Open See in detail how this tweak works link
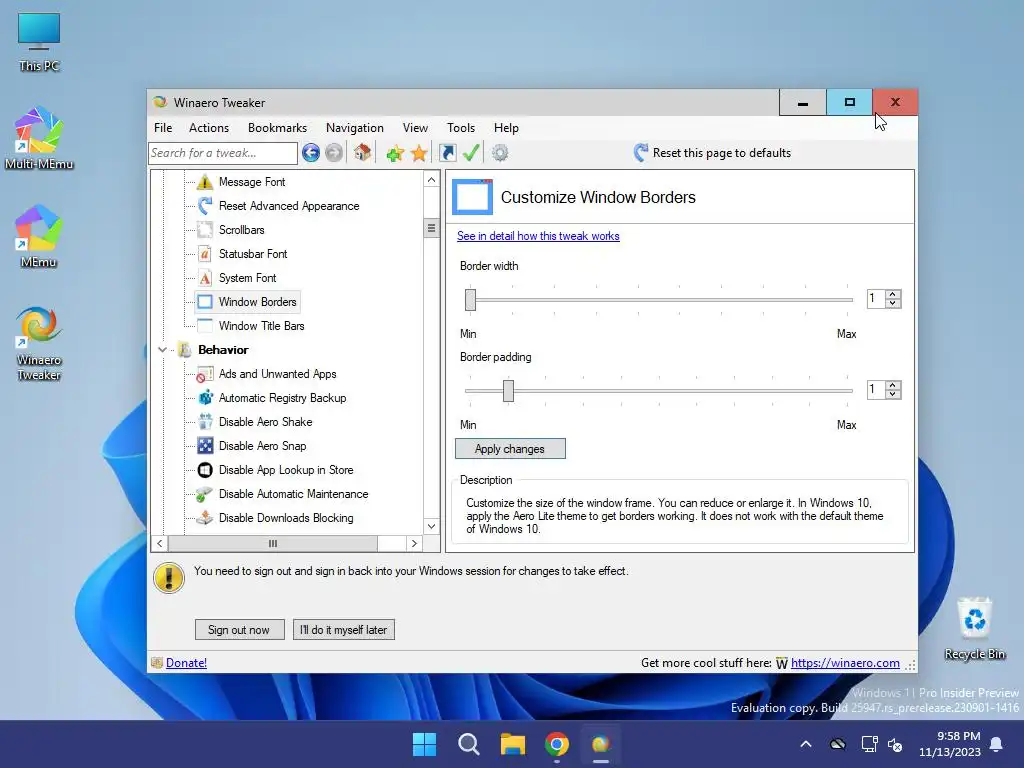 pyautogui.click(x=538, y=236)
